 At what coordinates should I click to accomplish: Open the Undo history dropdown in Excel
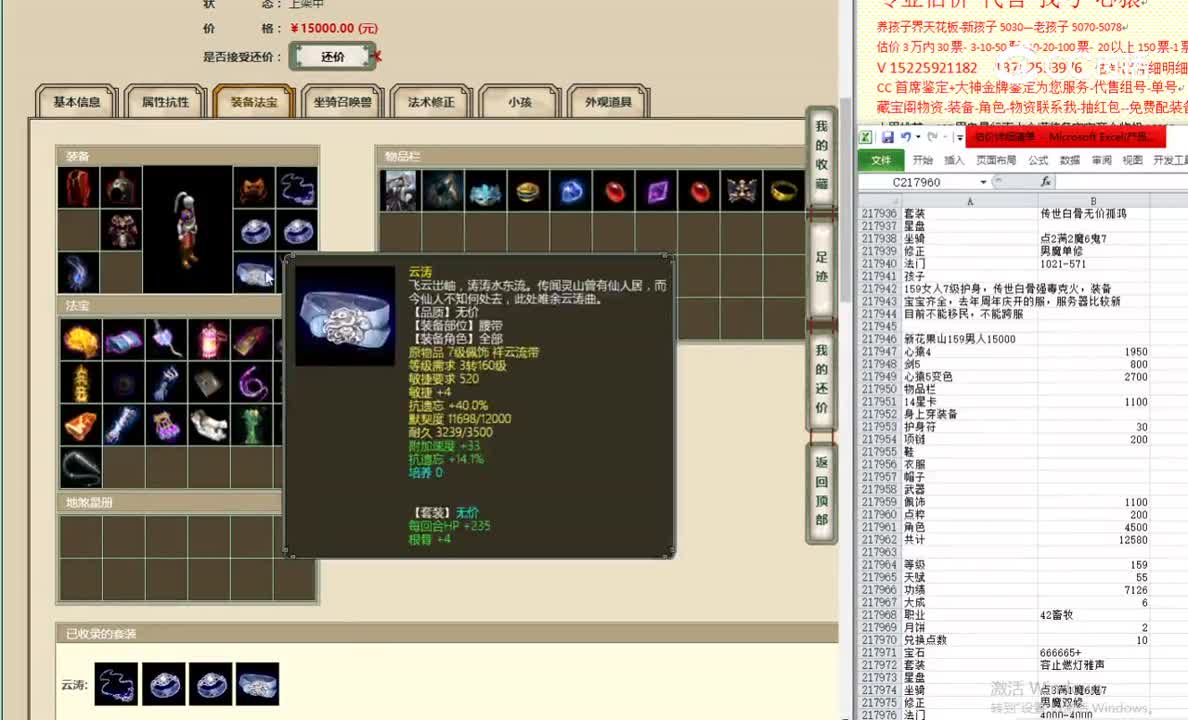[918, 137]
